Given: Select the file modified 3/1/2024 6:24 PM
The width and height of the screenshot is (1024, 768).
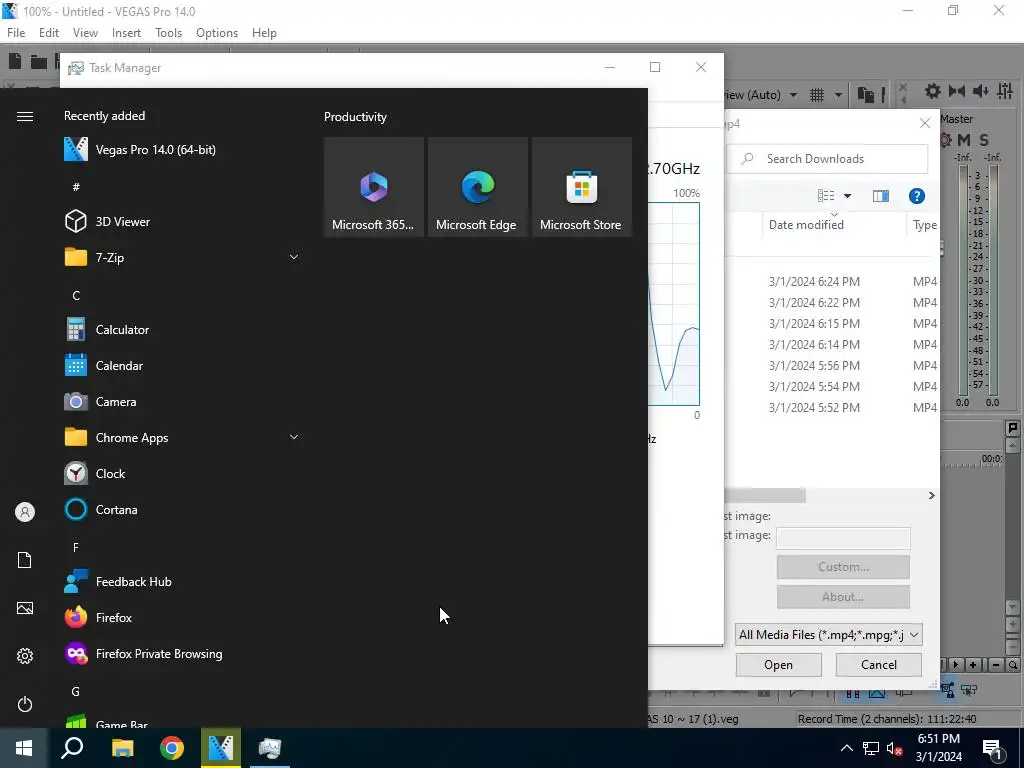Looking at the screenshot, I should [x=832, y=281].
